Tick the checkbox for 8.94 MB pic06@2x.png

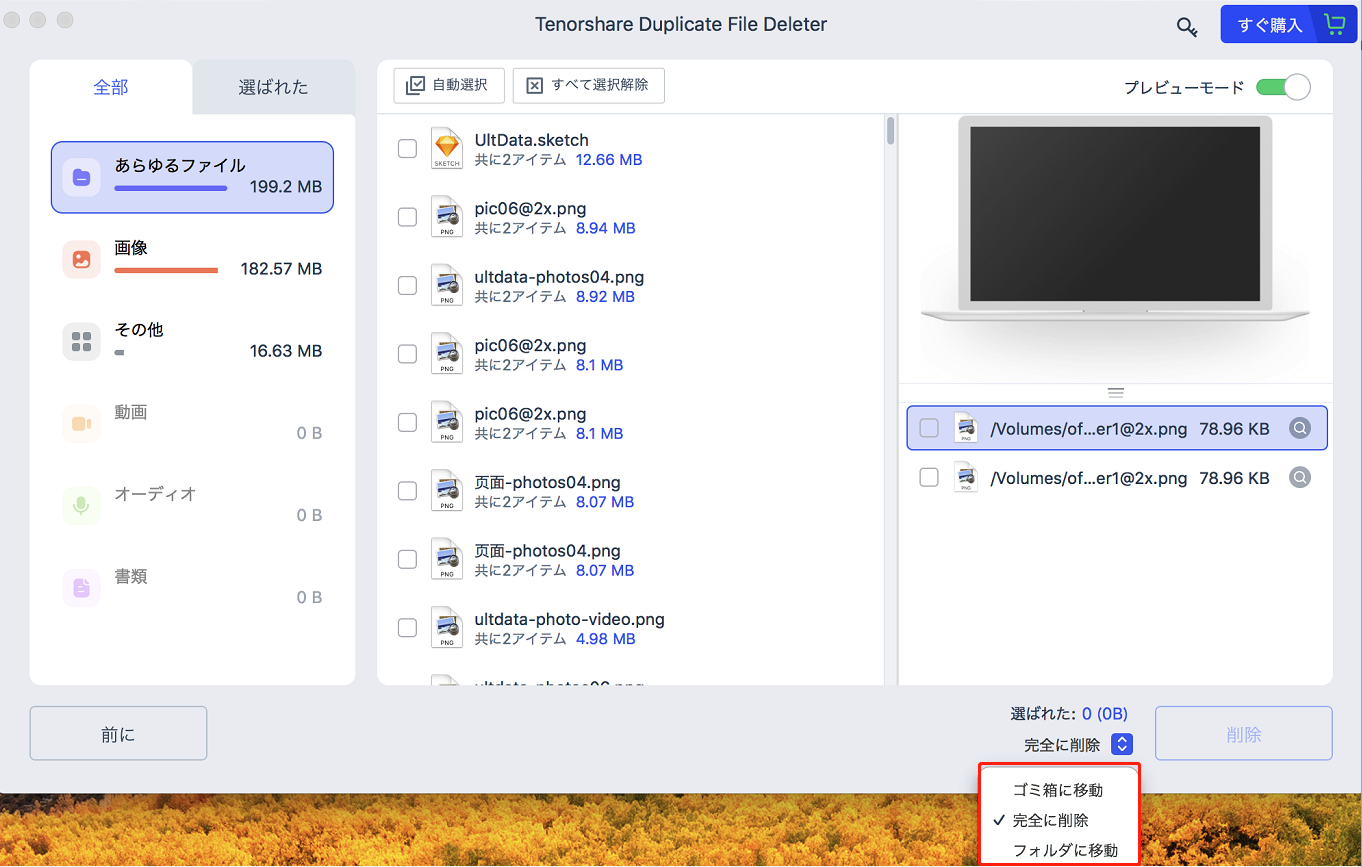[x=407, y=217]
